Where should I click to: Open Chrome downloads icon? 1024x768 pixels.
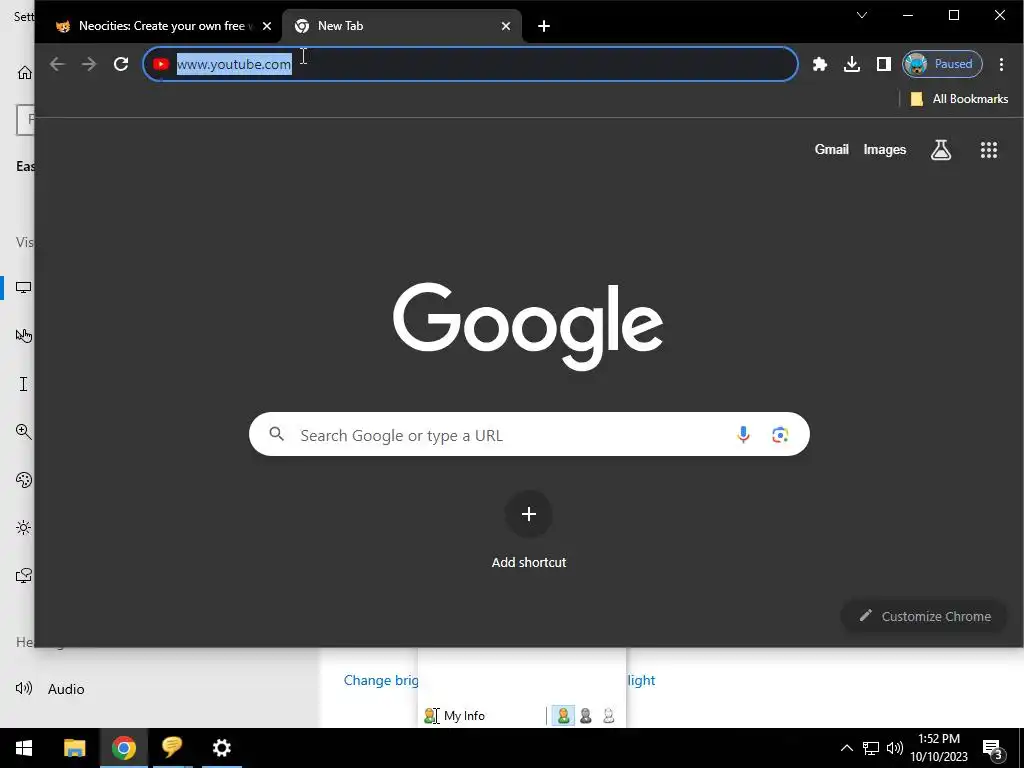852,64
